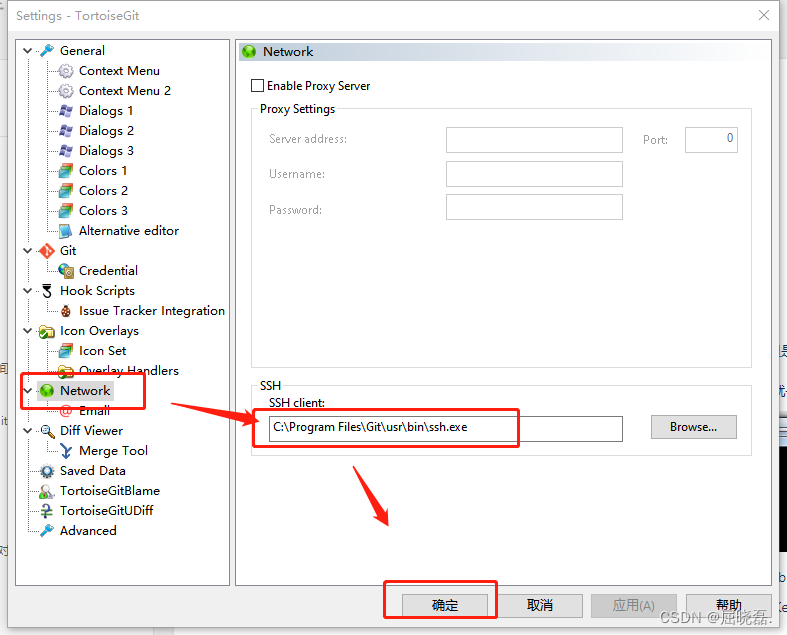
Task: Select TortoiseGitUDiff in tree
Action: pos(106,511)
